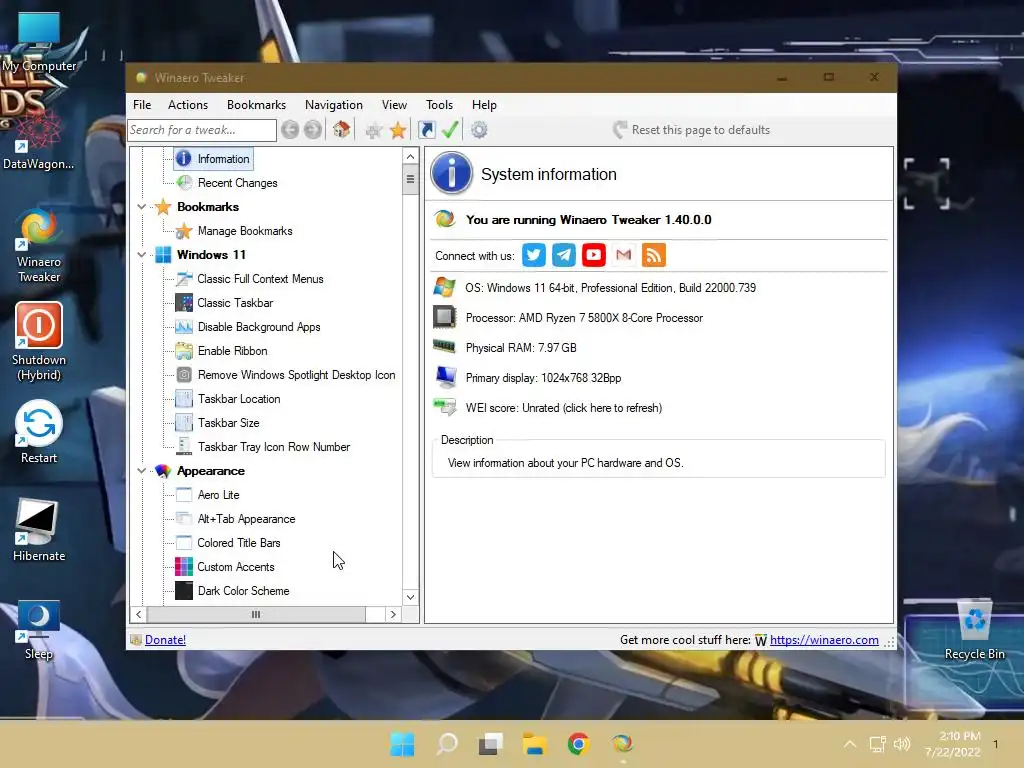
Task: Open Task View on the taskbar
Action: click(490, 744)
